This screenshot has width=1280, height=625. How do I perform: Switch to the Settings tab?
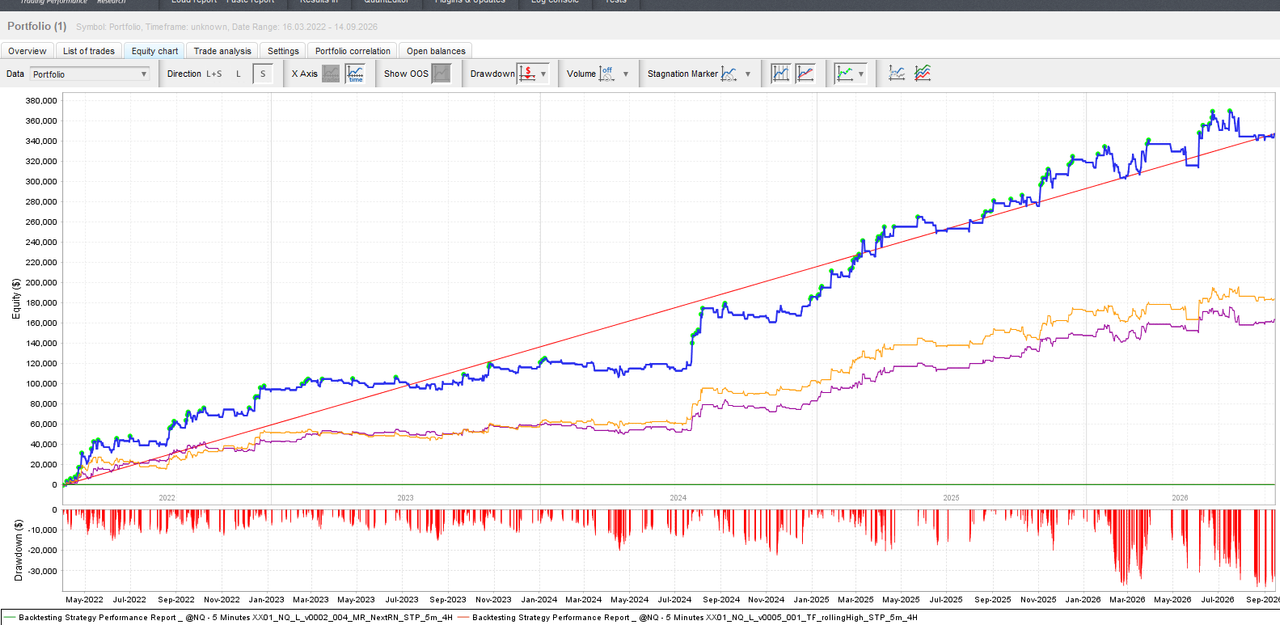(283, 51)
